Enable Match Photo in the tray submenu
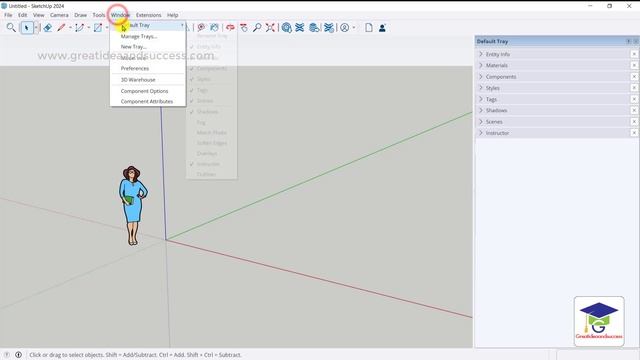Image resolution: width=640 pixels, height=360 pixels. click(x=211, y=133)
